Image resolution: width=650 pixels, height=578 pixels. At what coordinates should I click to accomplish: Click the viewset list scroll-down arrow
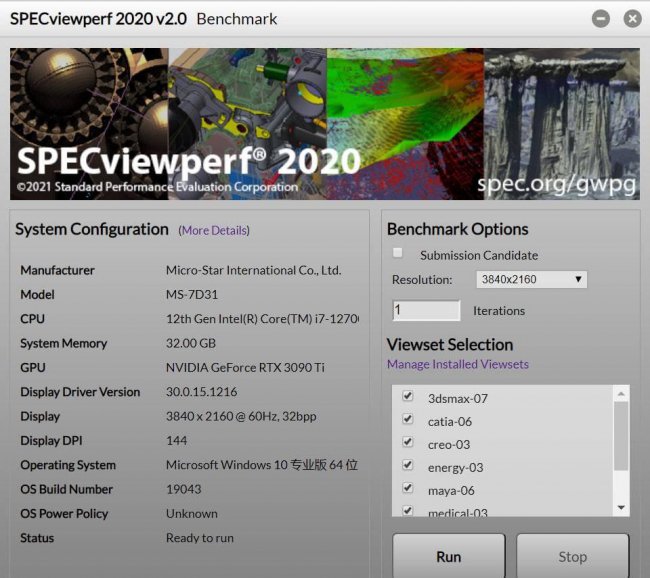[621, 508]
